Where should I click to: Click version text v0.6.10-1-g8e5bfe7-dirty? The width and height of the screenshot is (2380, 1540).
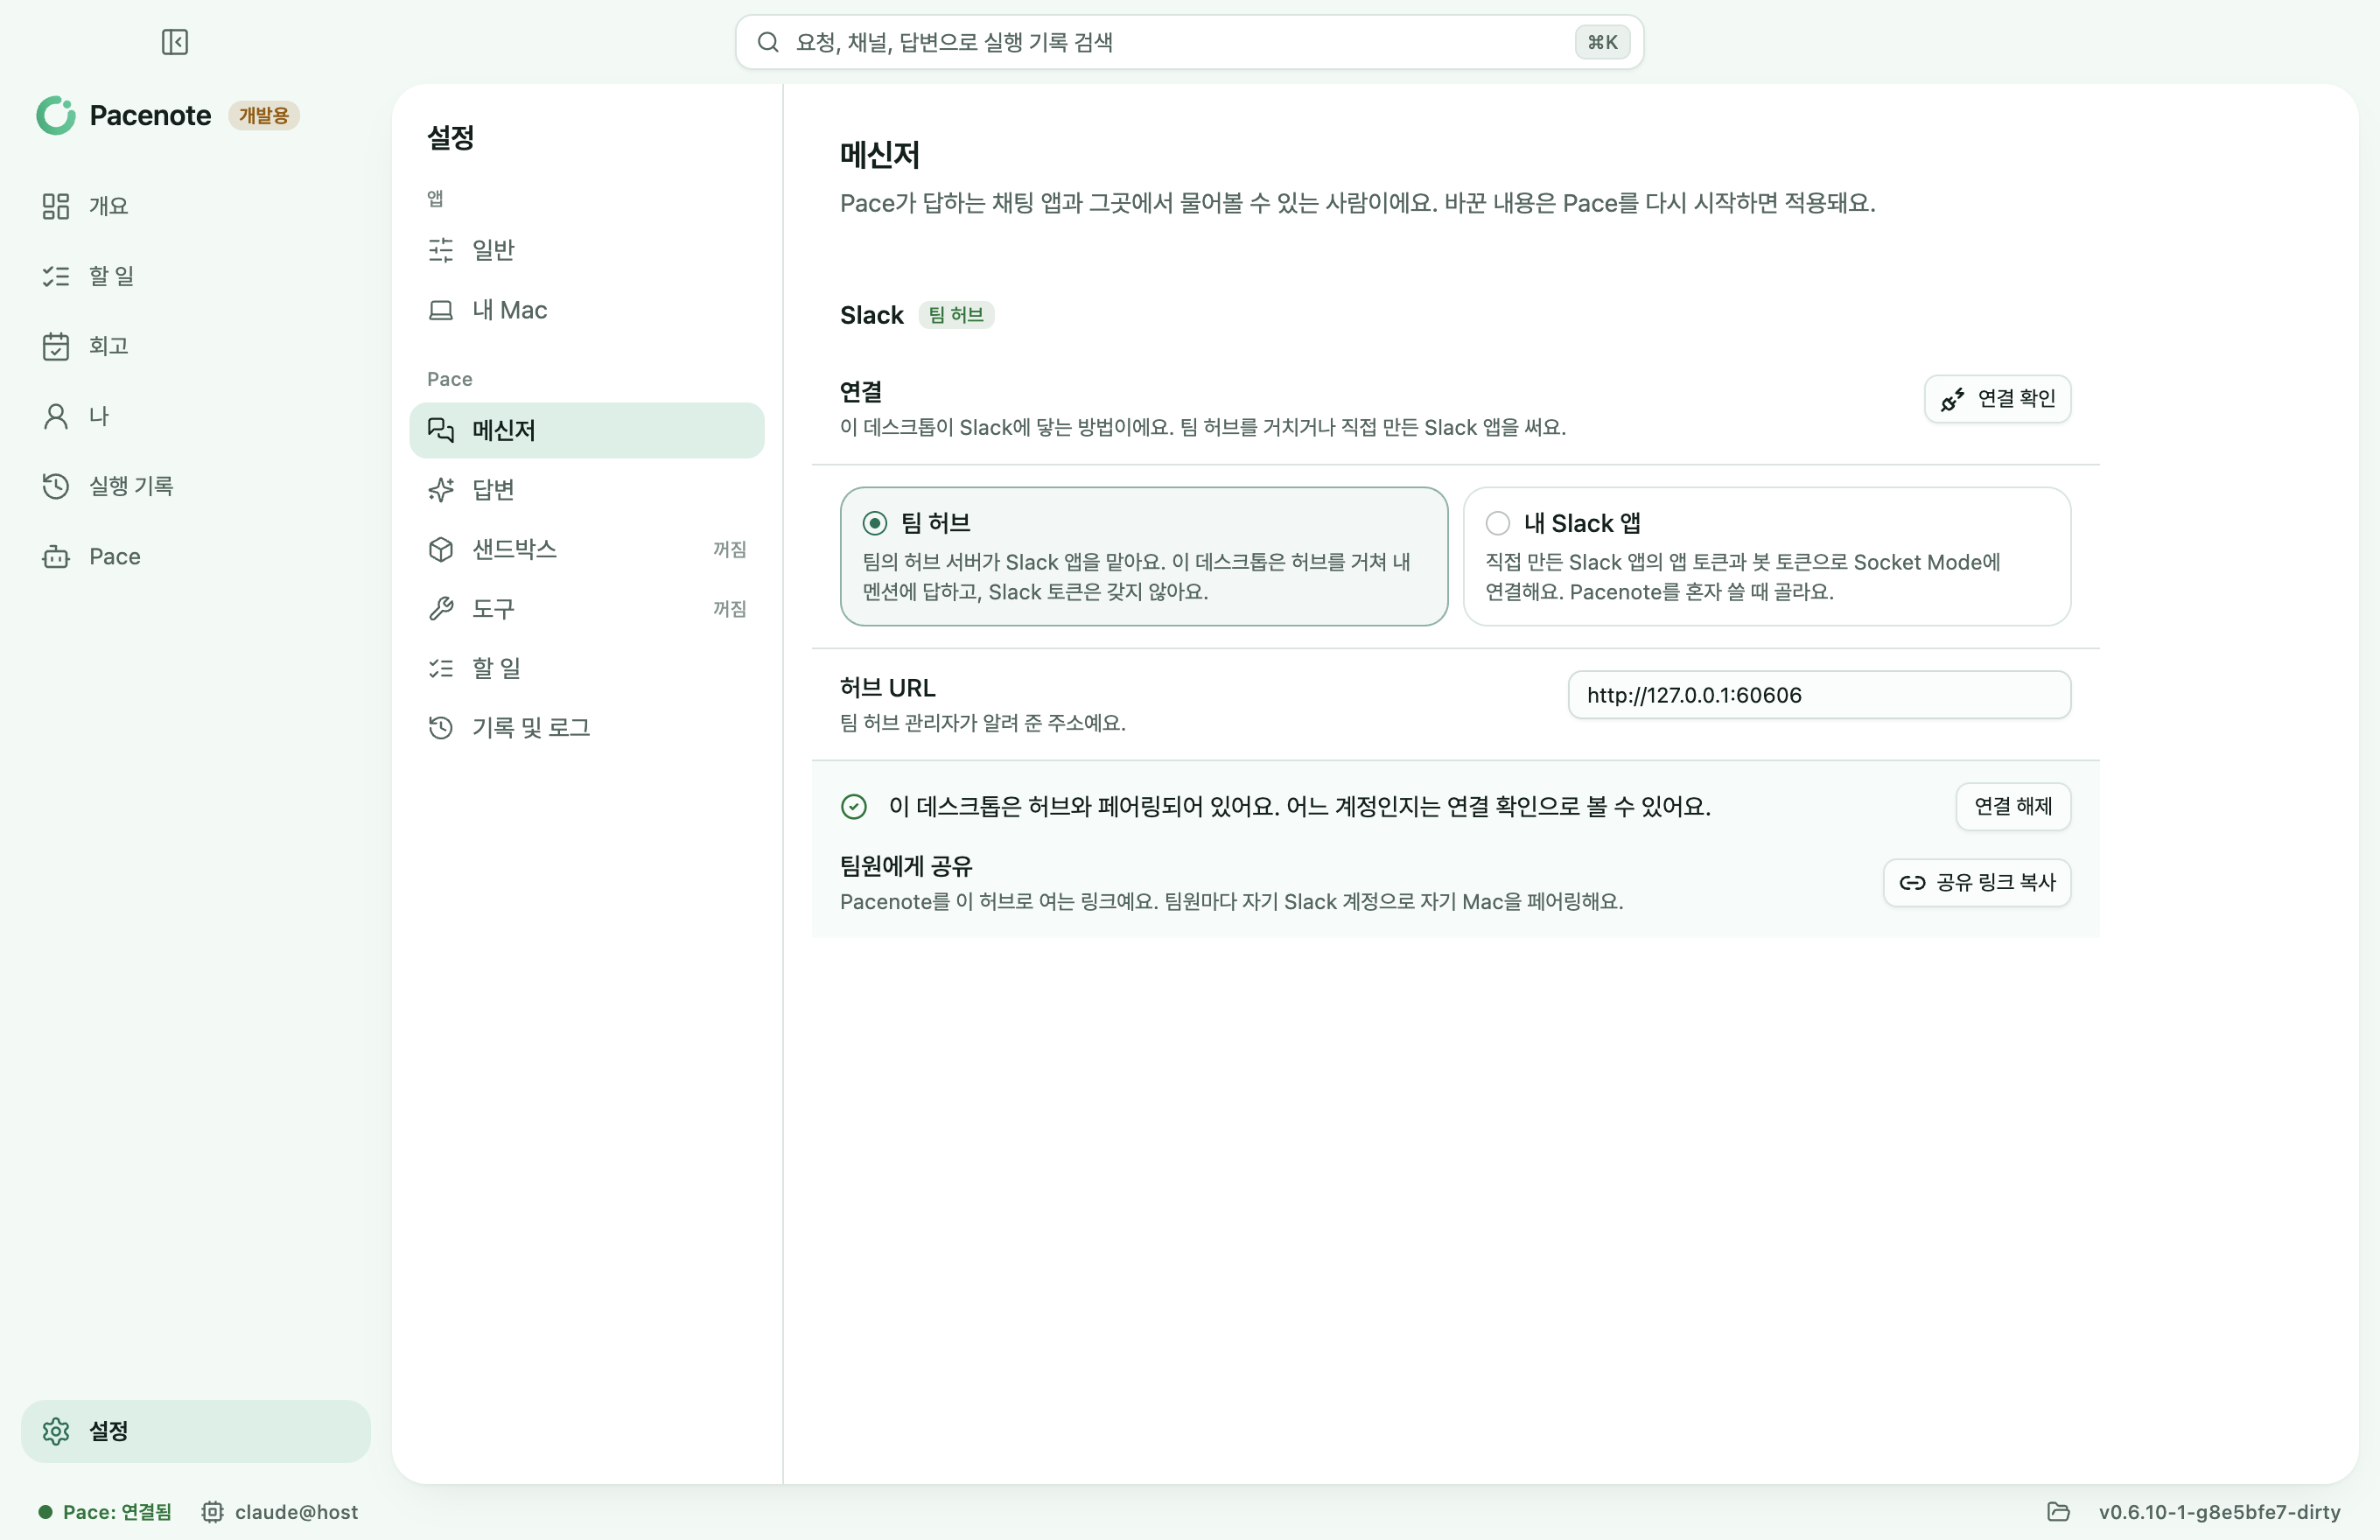2220,1512
